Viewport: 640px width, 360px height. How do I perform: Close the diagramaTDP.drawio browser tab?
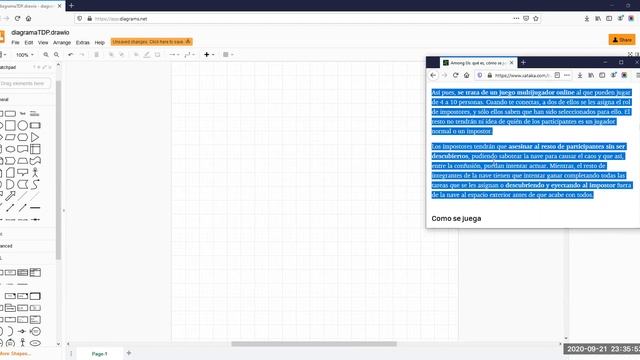(60, 6)
